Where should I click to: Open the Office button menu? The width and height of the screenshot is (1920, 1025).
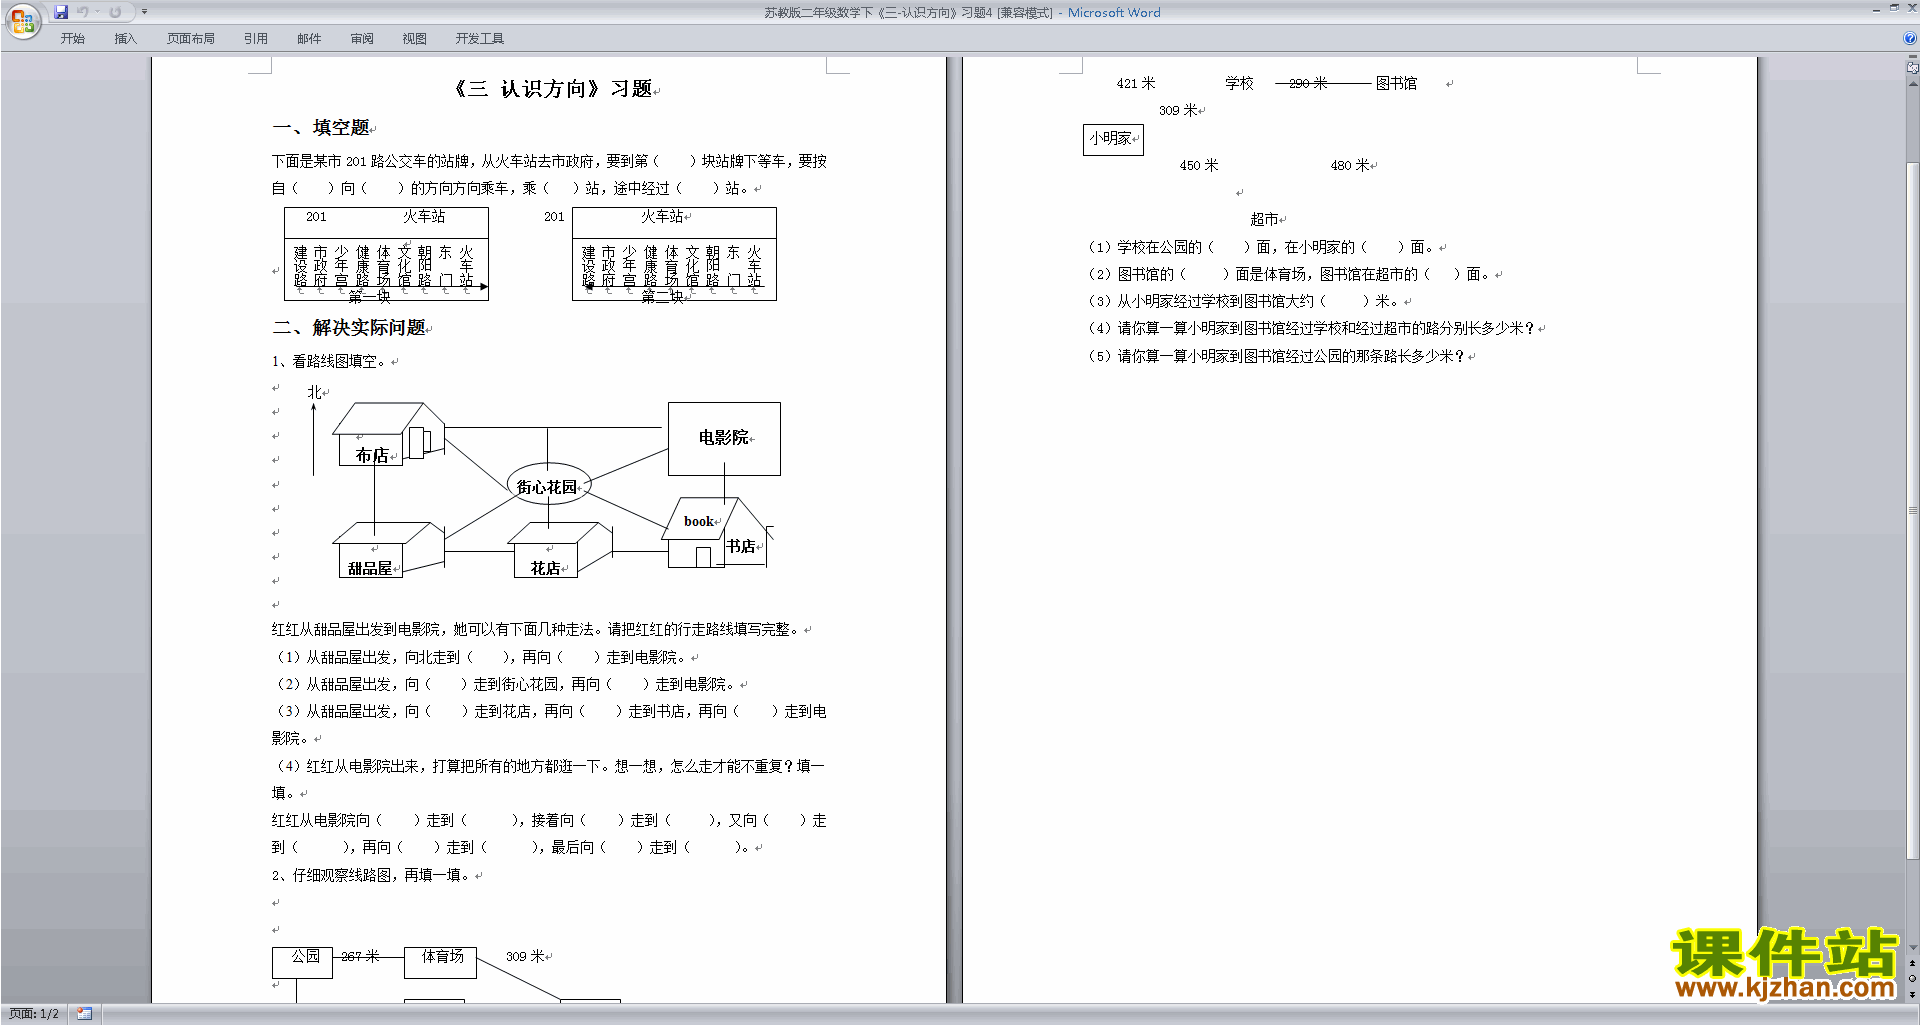(22, 21)
